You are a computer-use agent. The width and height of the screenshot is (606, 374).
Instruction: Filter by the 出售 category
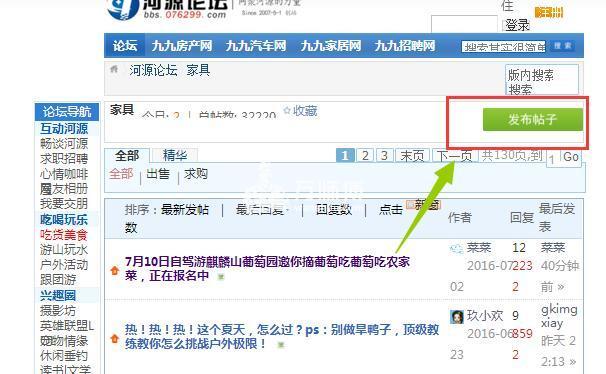tap(158, 174)
